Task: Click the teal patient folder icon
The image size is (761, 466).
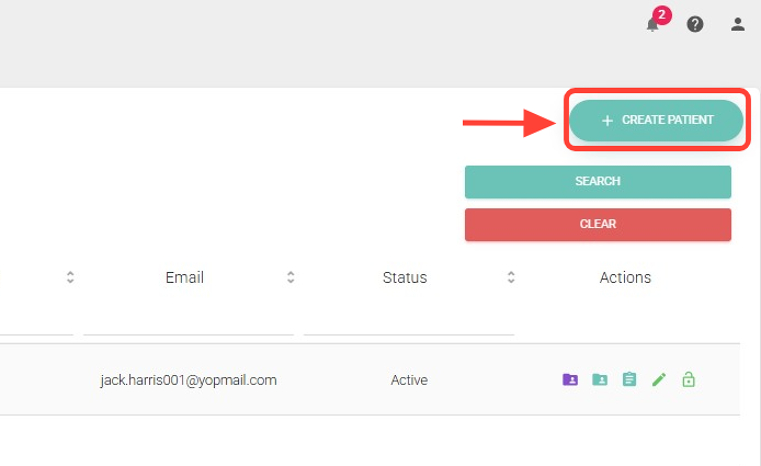Action: (x=599, y=380)
